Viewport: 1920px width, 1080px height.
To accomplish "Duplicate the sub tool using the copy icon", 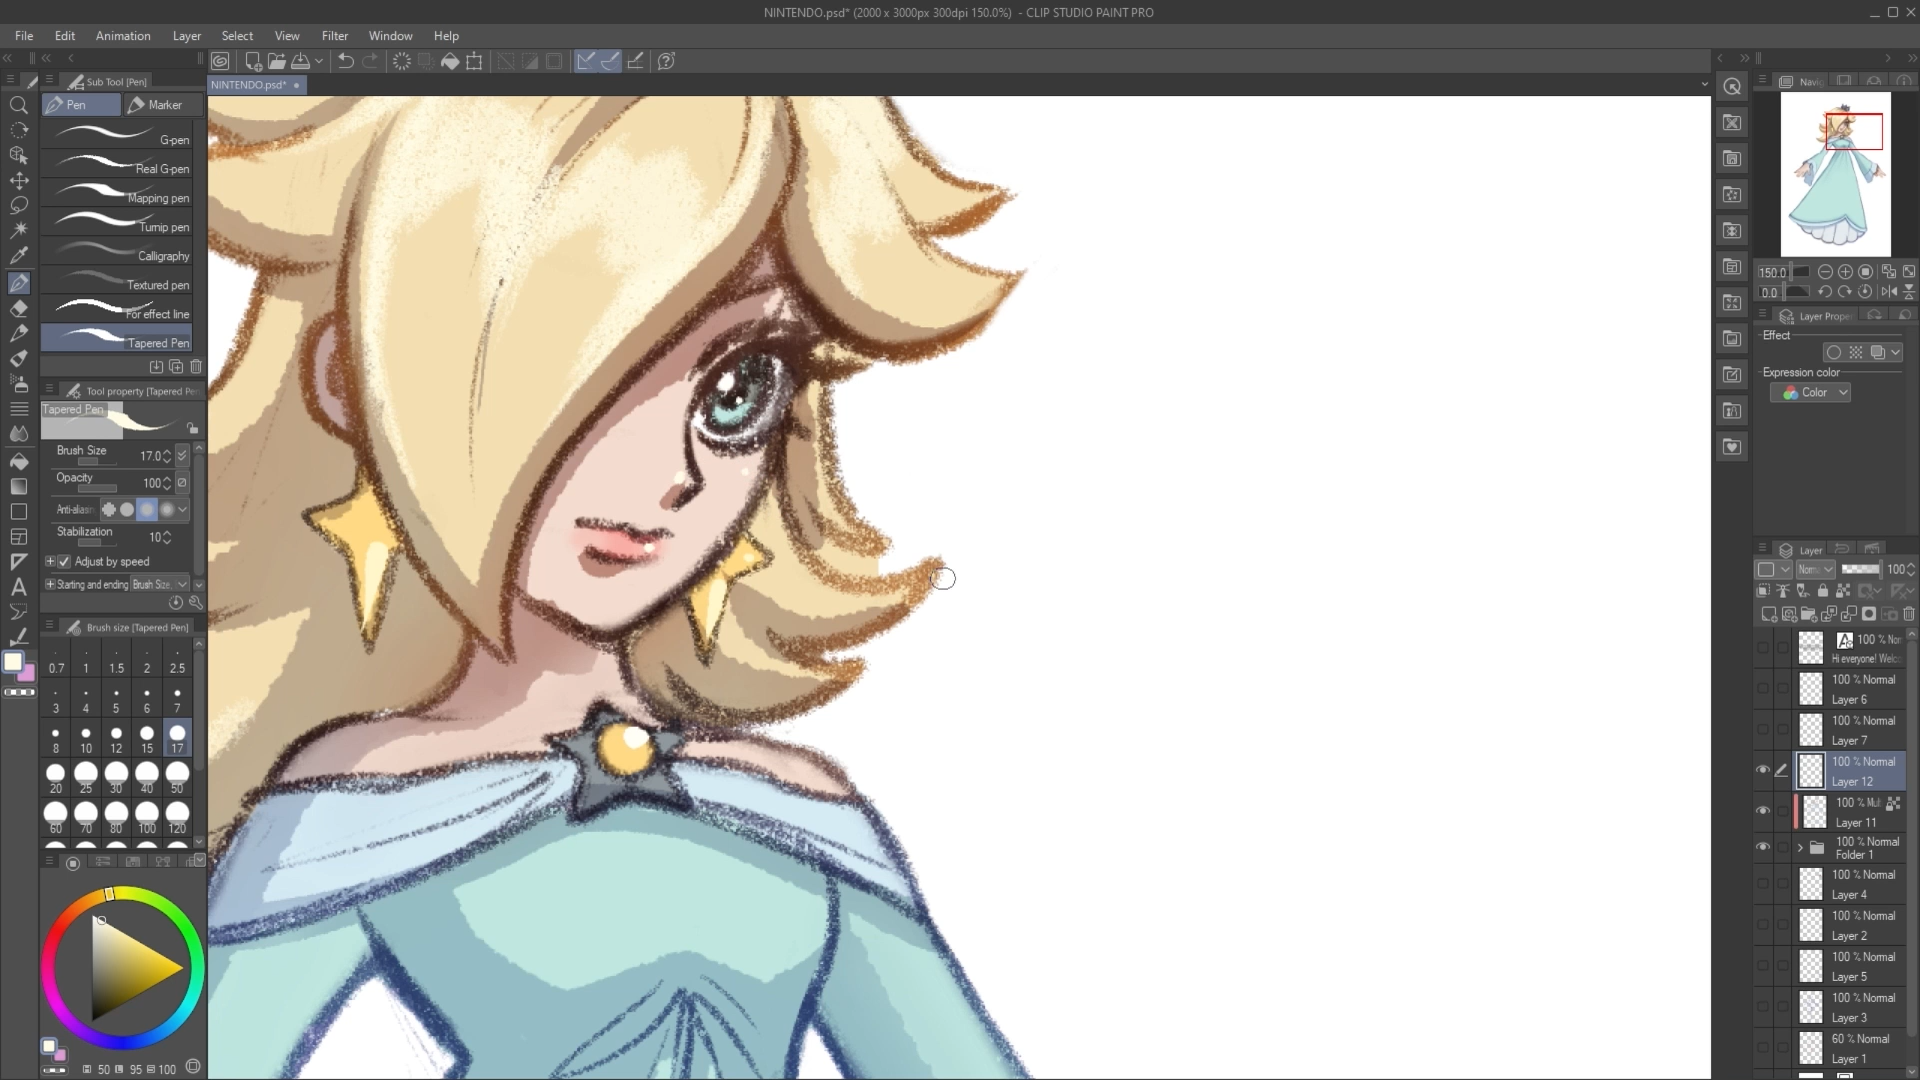I will coord(176,367).
